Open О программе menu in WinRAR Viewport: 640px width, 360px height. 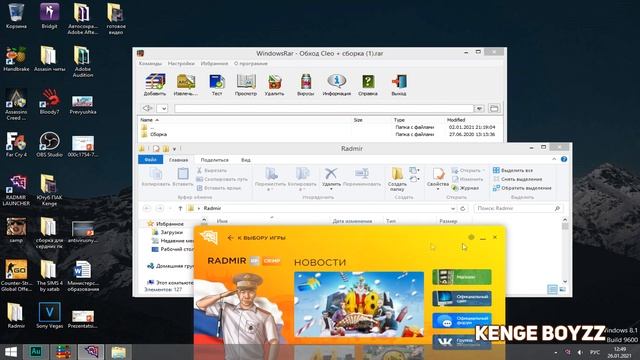pyautogui.click(x=251, y=64)
